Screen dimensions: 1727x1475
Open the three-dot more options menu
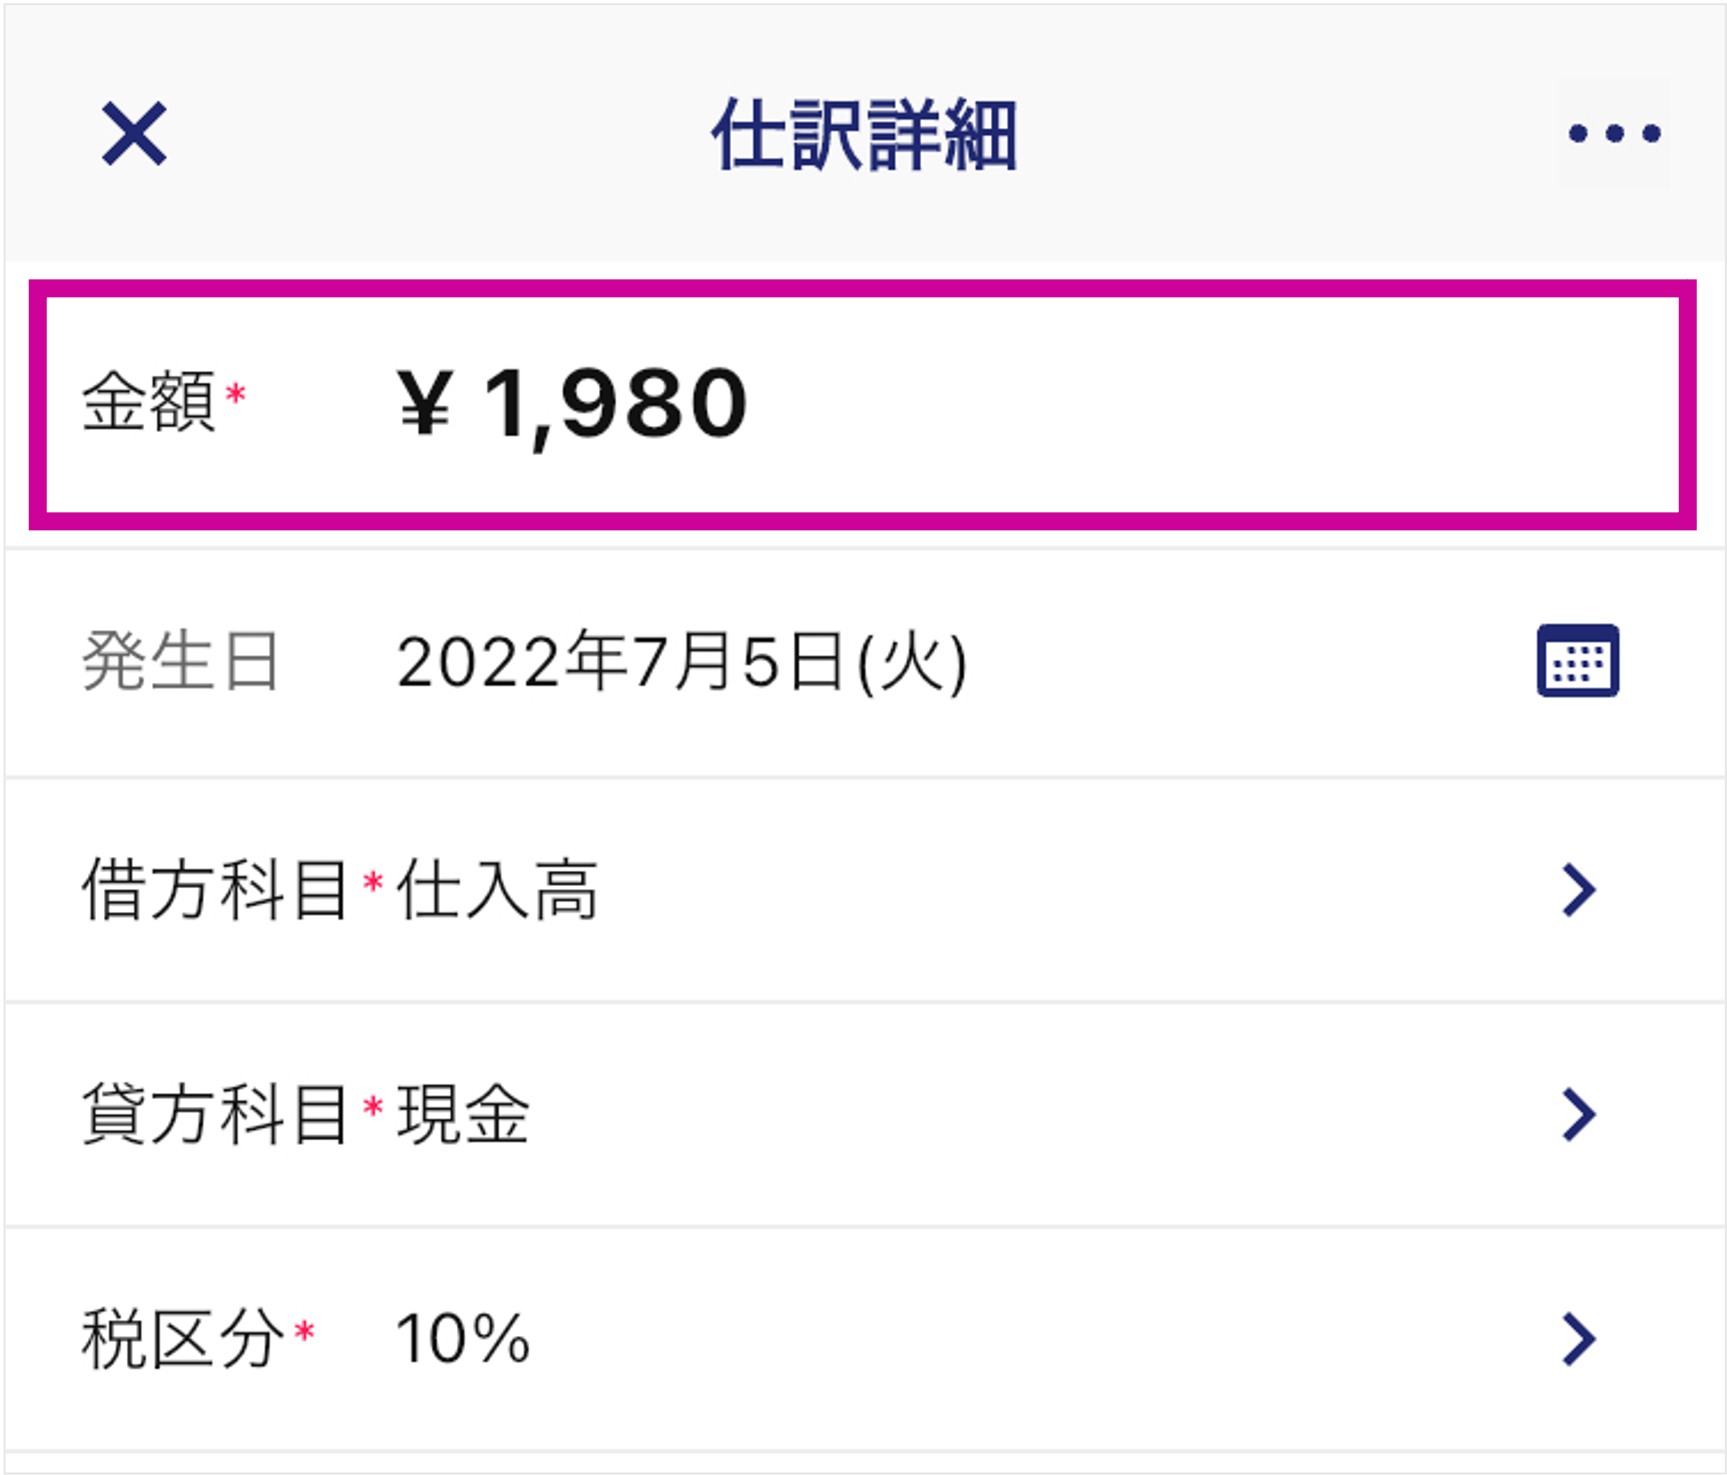pos(1614,133)
